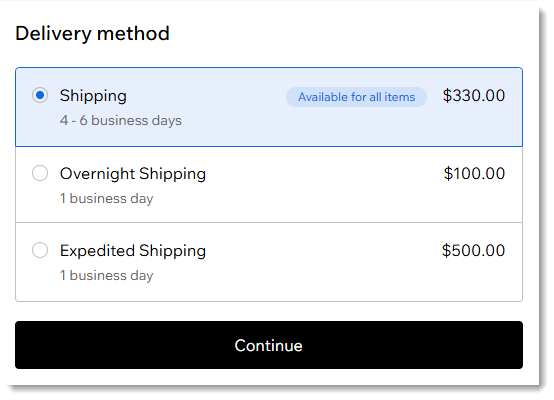Click the 'Available for all items' badge
554x400 pixels.
(356, 97)
